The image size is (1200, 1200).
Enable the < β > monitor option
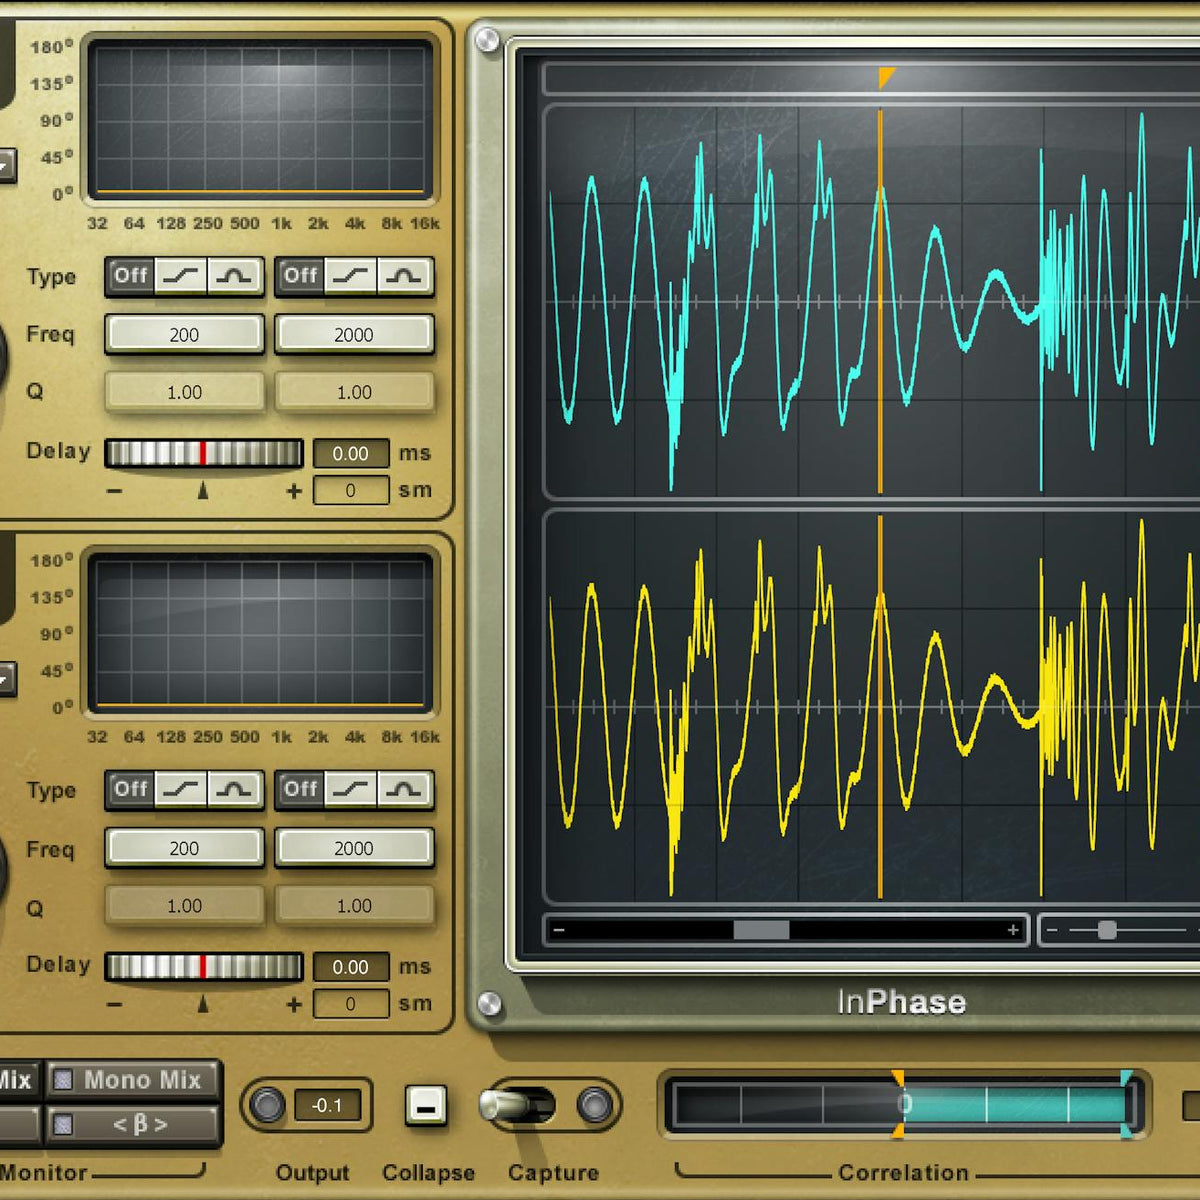pyautogui.click(x=132, y=1124)
